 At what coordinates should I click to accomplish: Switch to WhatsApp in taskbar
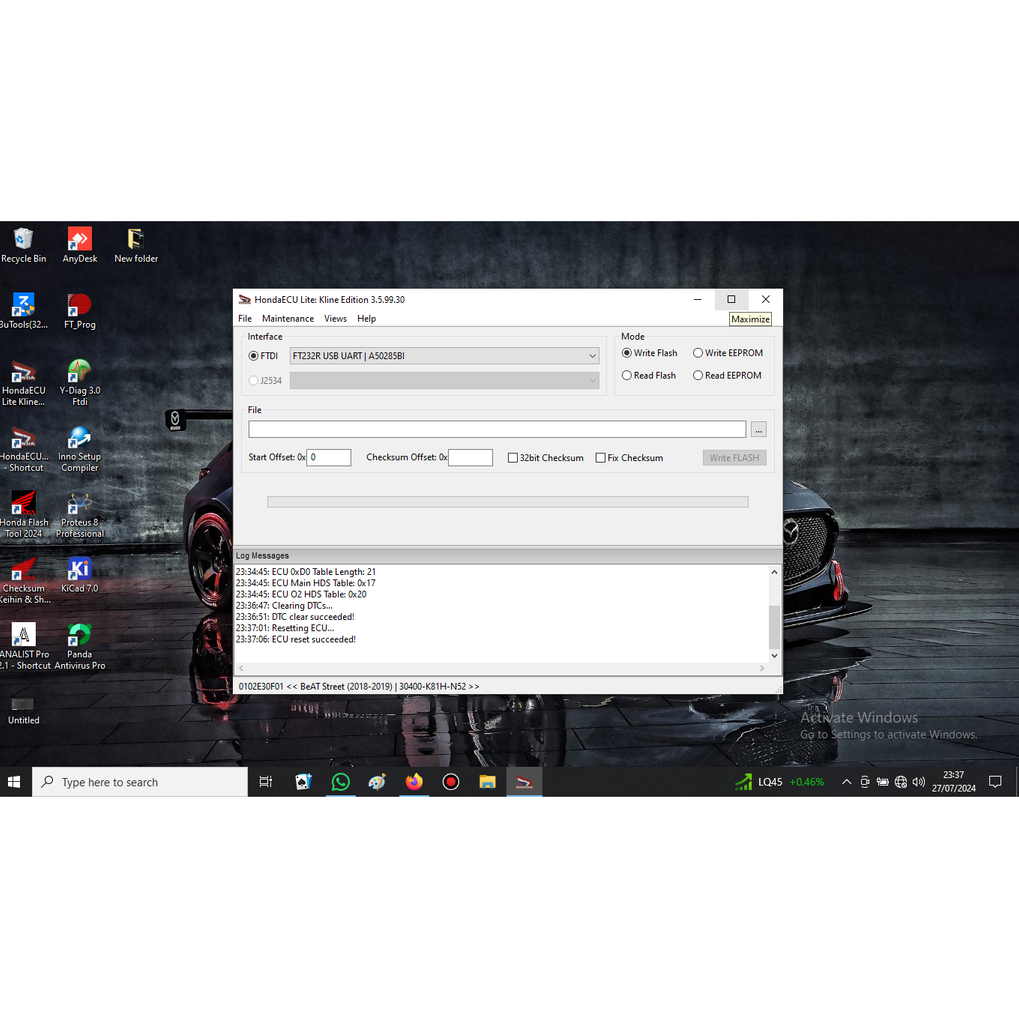click(x=340, y=782)
